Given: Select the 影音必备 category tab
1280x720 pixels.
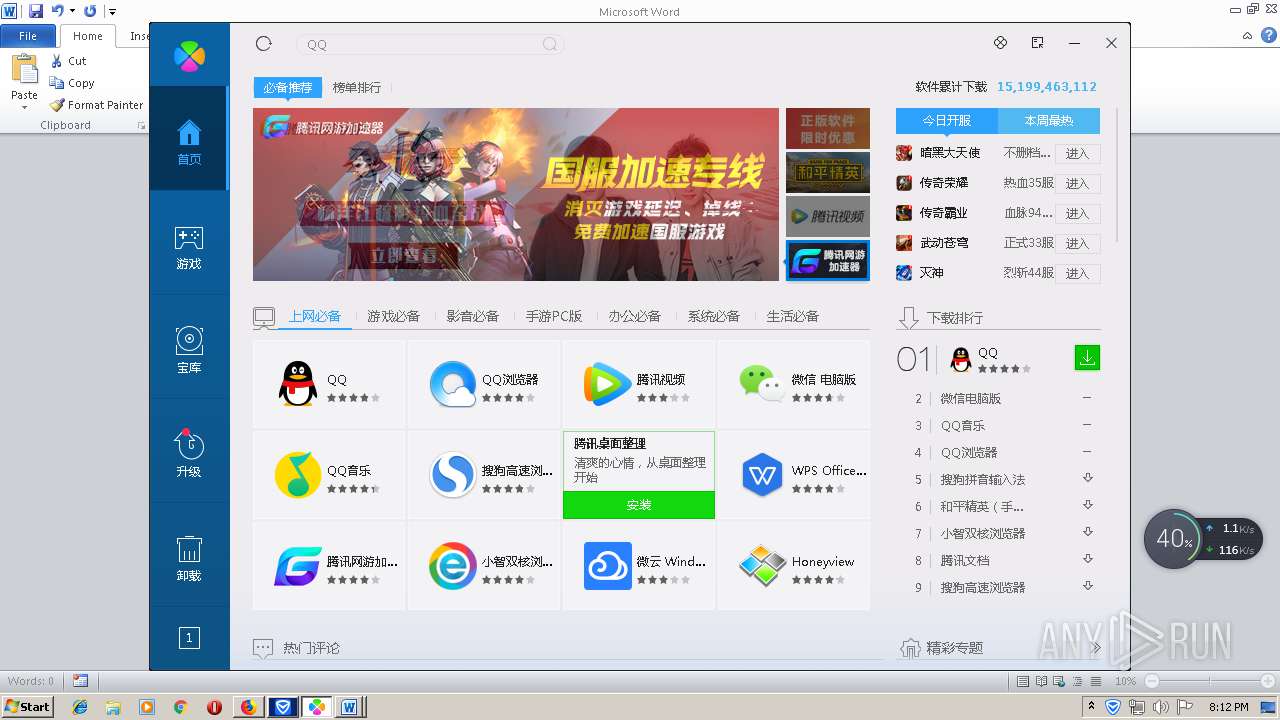Looking at the screenshot, I should tap(472, 316).
